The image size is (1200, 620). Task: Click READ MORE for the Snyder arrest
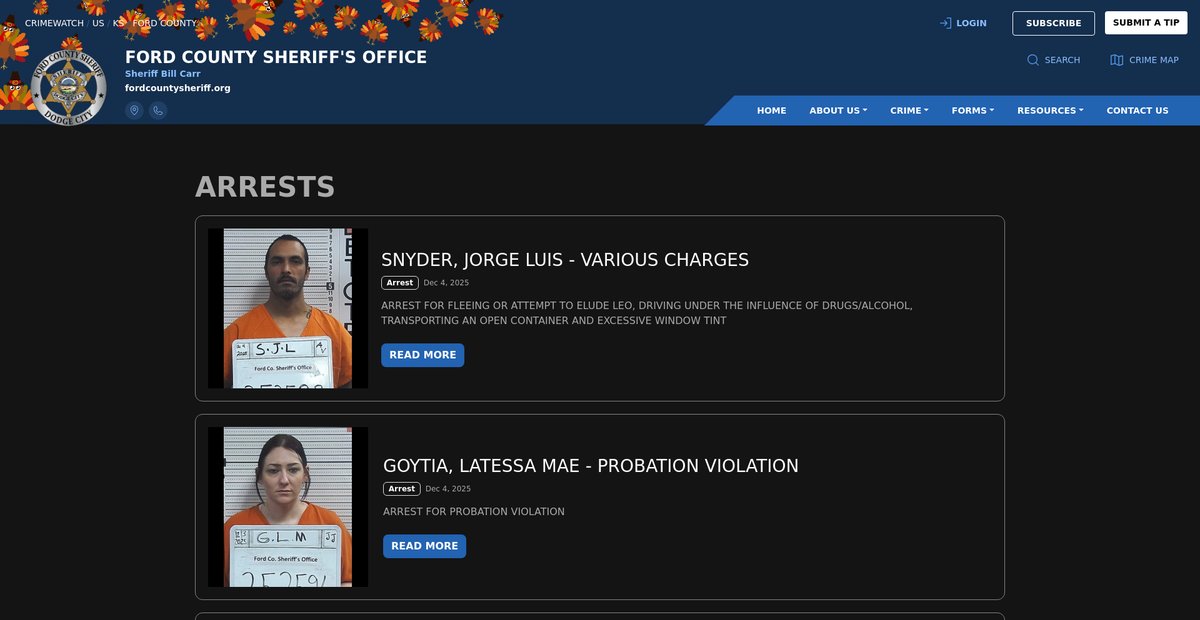422,355
